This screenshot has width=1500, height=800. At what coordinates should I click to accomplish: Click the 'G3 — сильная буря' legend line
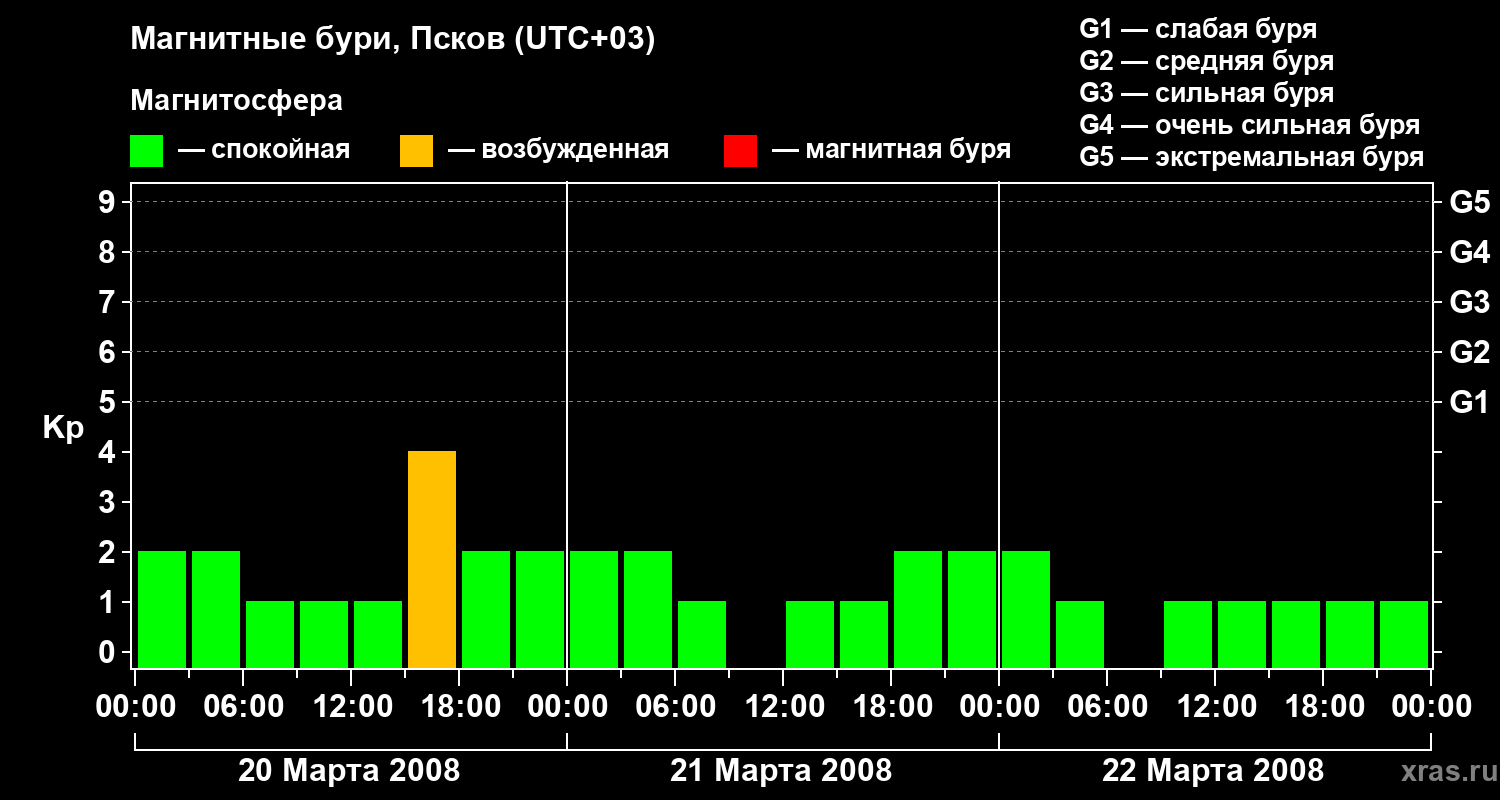pyautogui.click(x=1206, y=93)
